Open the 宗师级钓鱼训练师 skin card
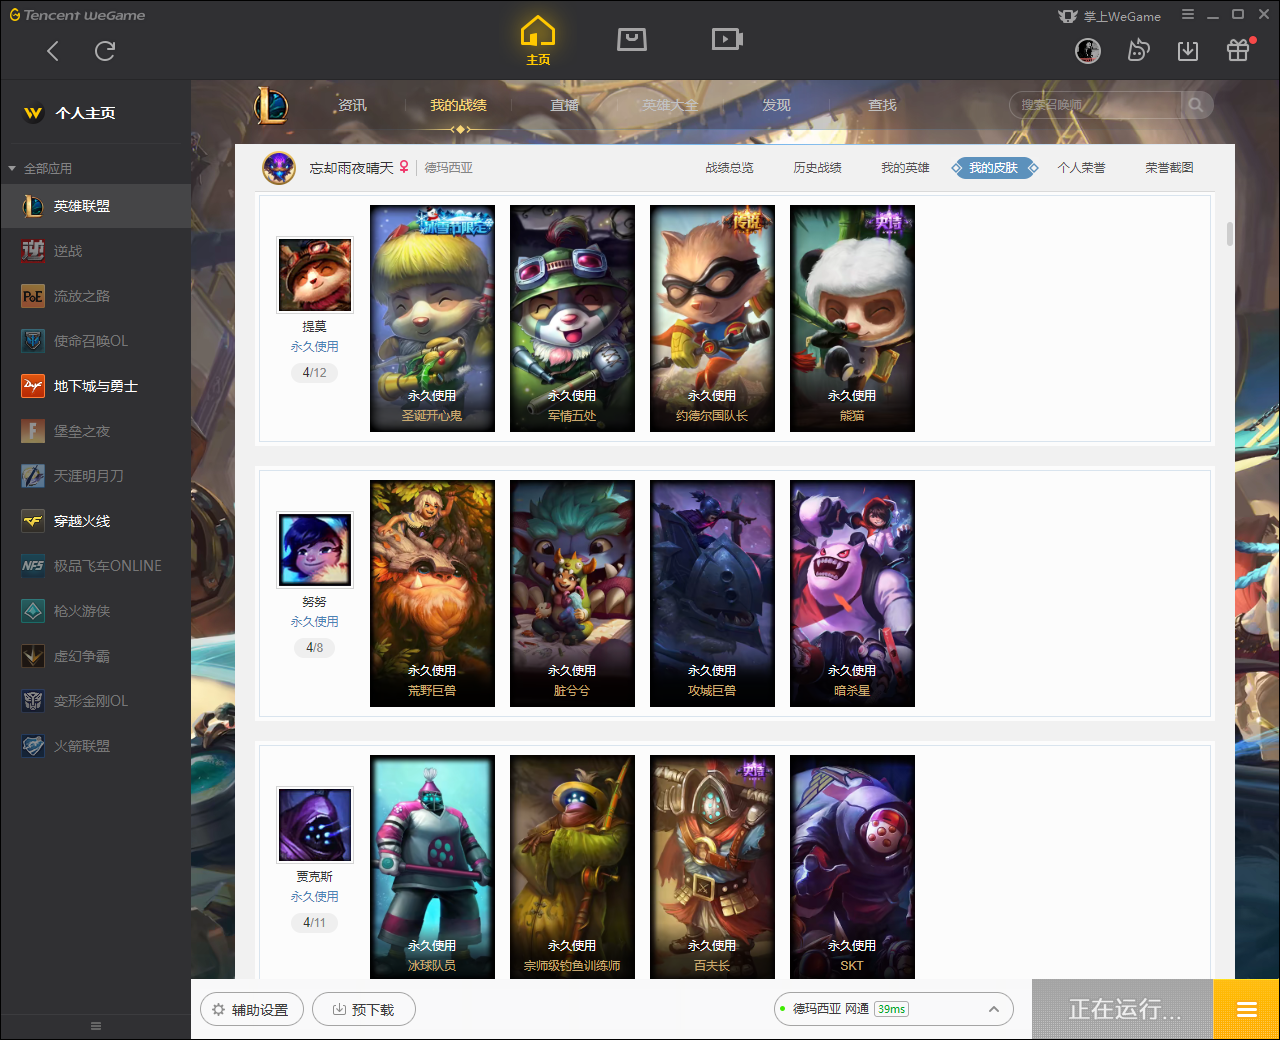 point(572,866)
